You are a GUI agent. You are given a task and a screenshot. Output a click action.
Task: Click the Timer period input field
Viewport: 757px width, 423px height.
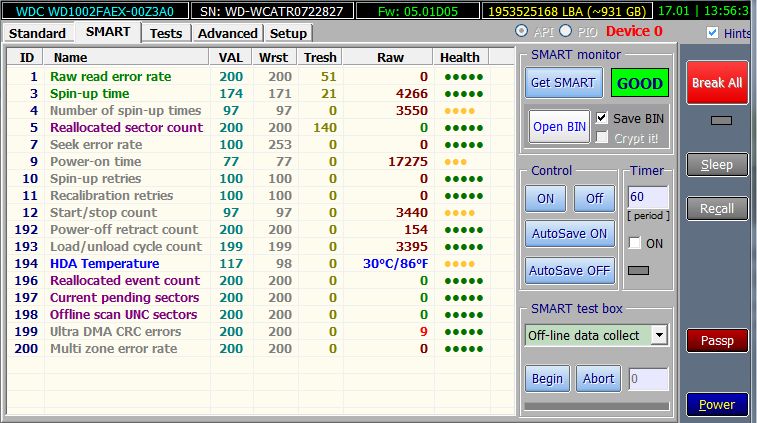tap(648, 197)
